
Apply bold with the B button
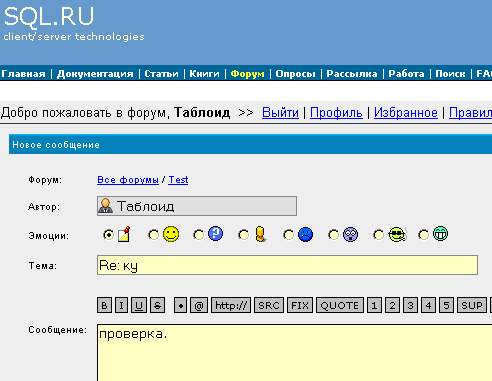tap(104, 305)
